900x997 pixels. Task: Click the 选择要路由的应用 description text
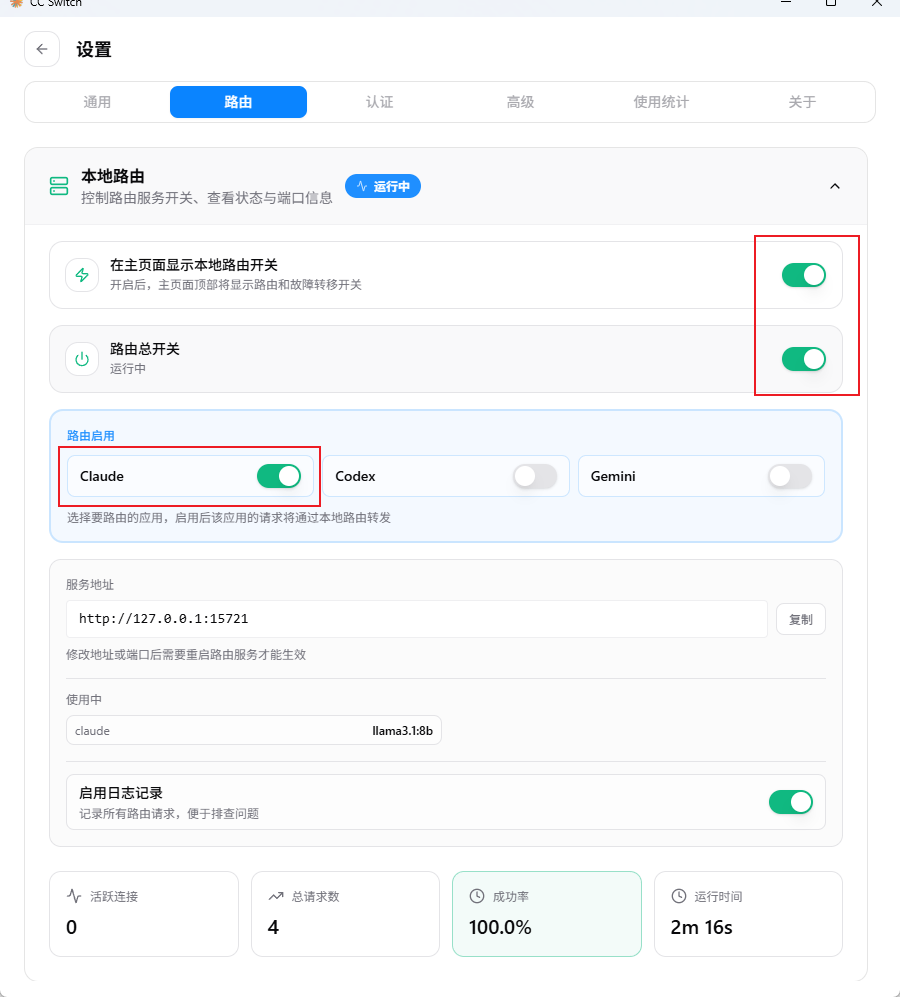click(x=229, y=518)
